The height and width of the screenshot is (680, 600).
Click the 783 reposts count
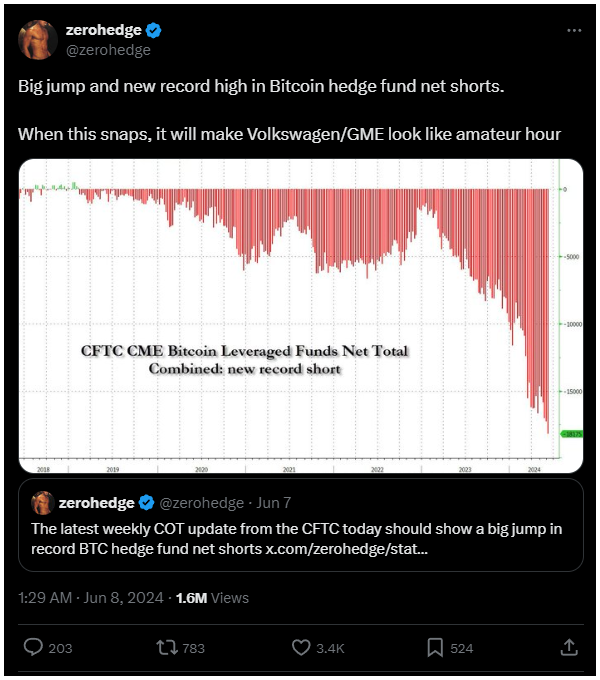click(193, 648)
